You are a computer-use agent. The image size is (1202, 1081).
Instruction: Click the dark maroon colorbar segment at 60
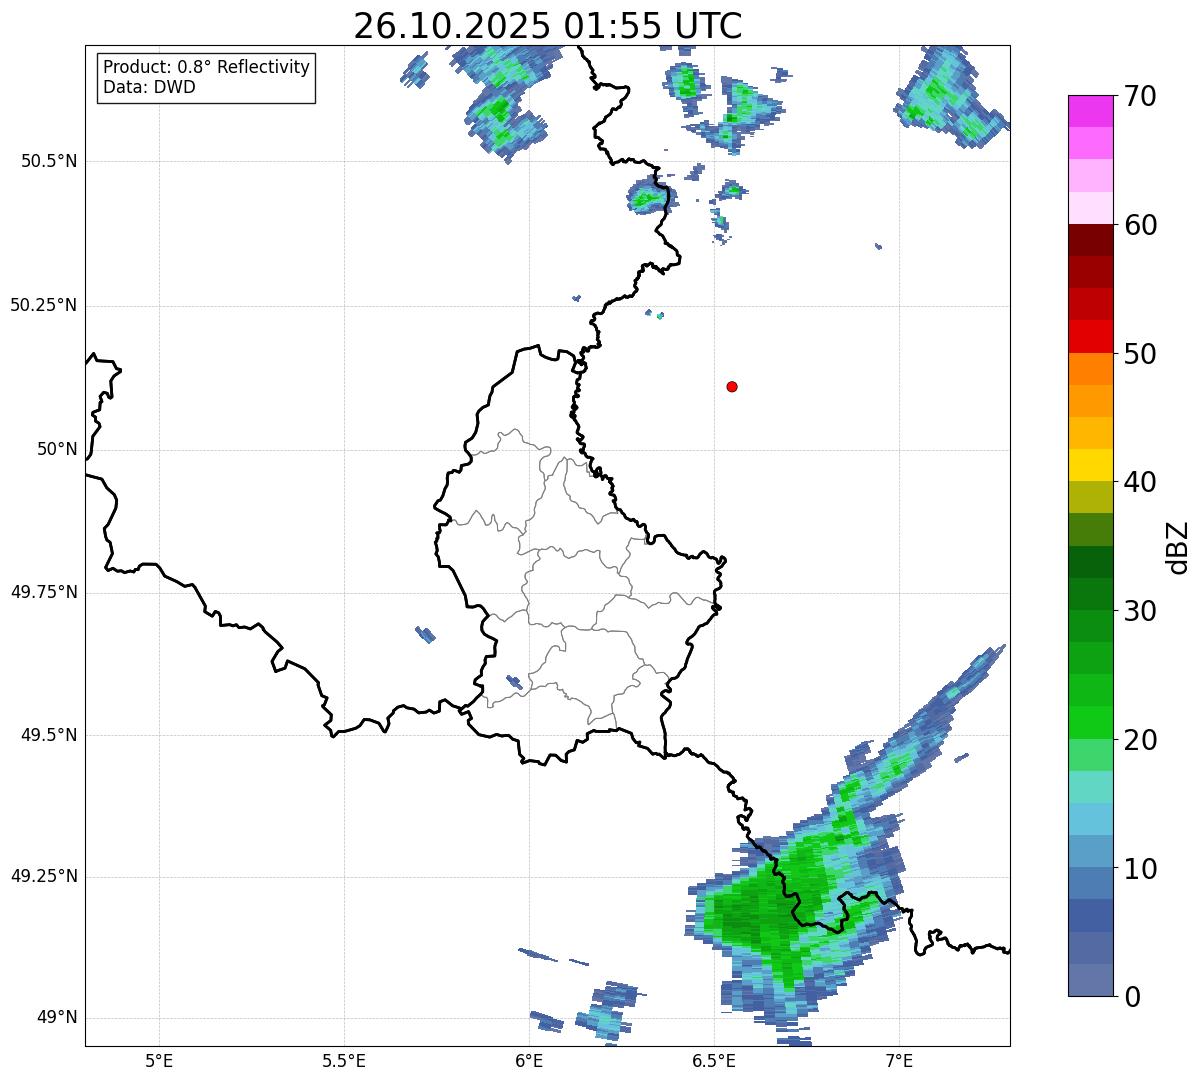point(1090,240)
